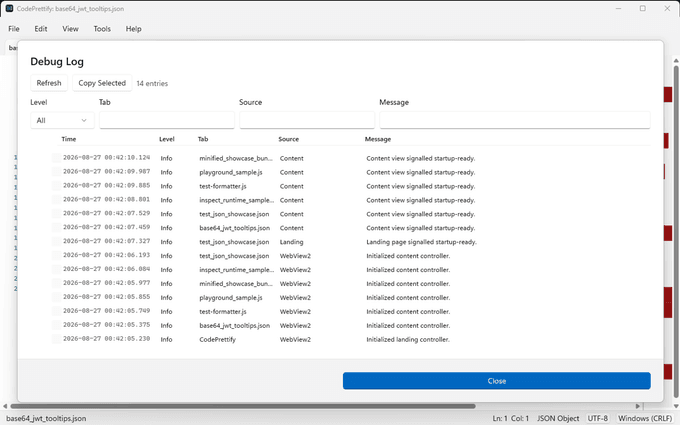
Task: Click status bar file name base64_jwt_tooltips.json
Action: click(46, 418)
